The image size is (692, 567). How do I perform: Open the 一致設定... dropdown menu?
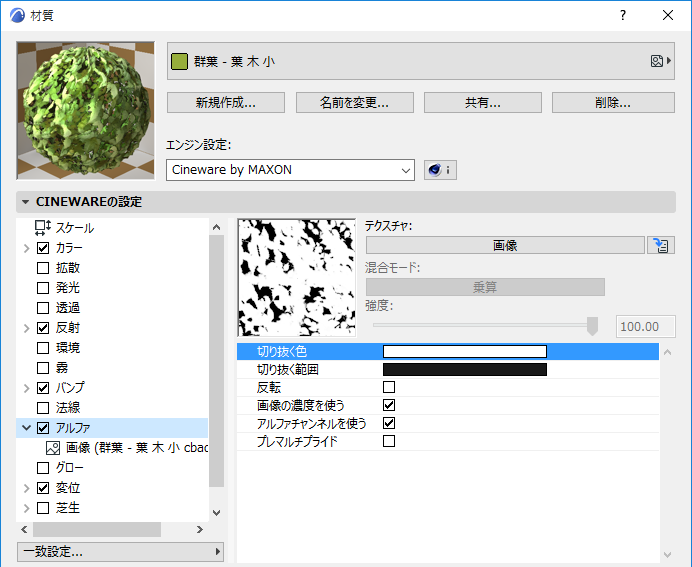pyautogui.click(x=120, y=552)
